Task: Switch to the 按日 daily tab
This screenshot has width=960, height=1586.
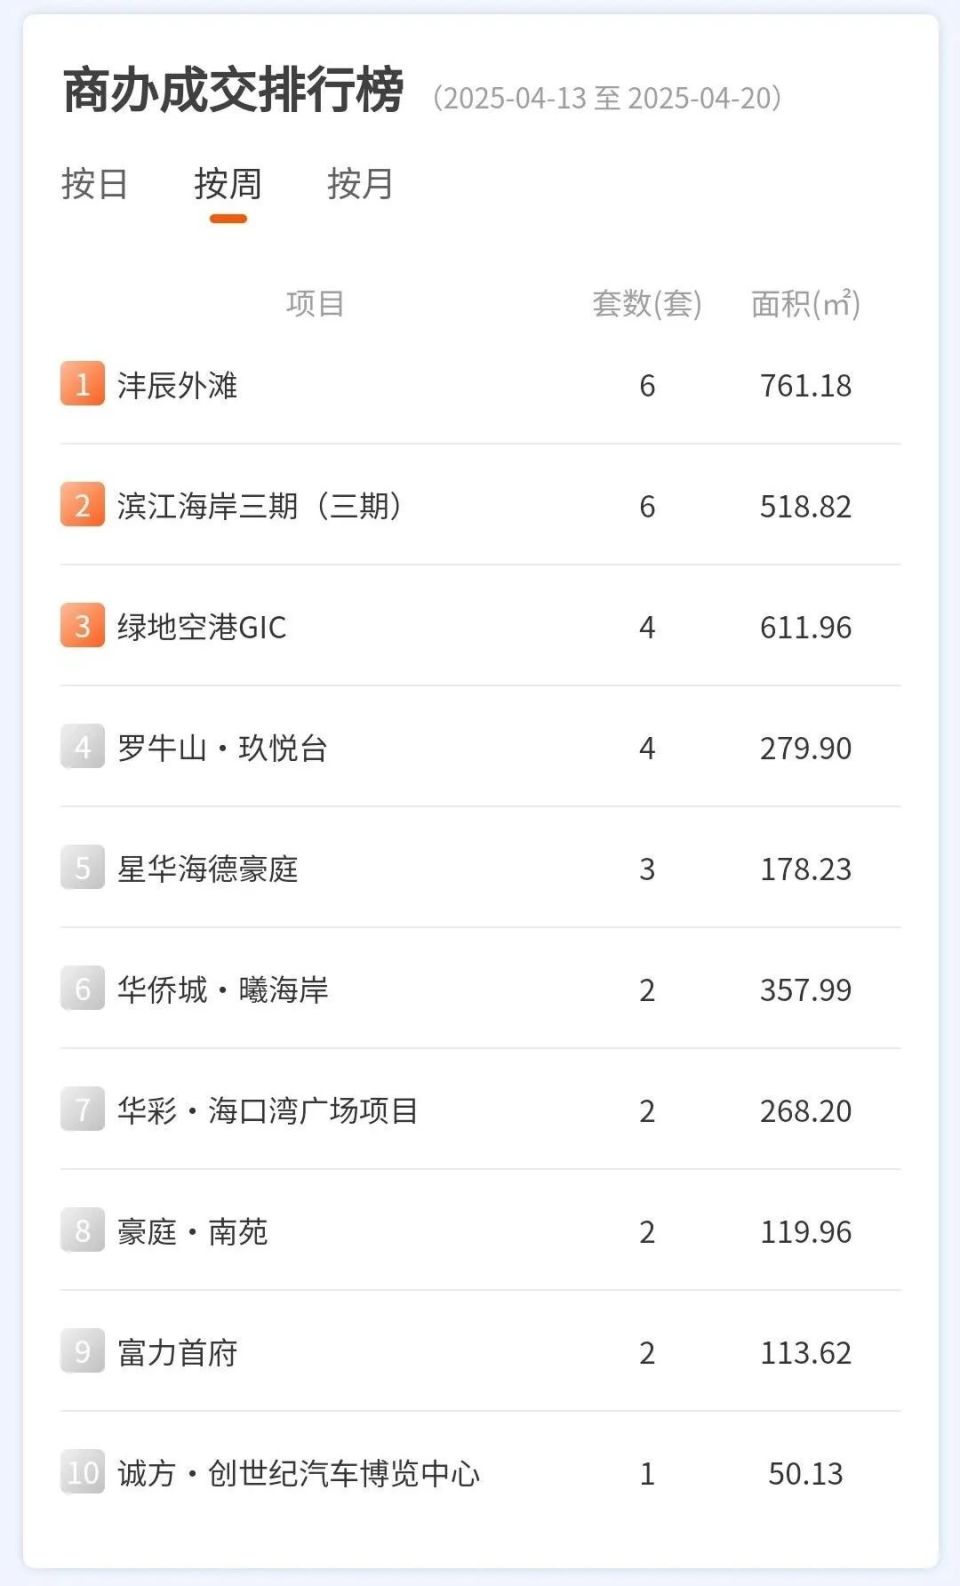Action: 94,184
